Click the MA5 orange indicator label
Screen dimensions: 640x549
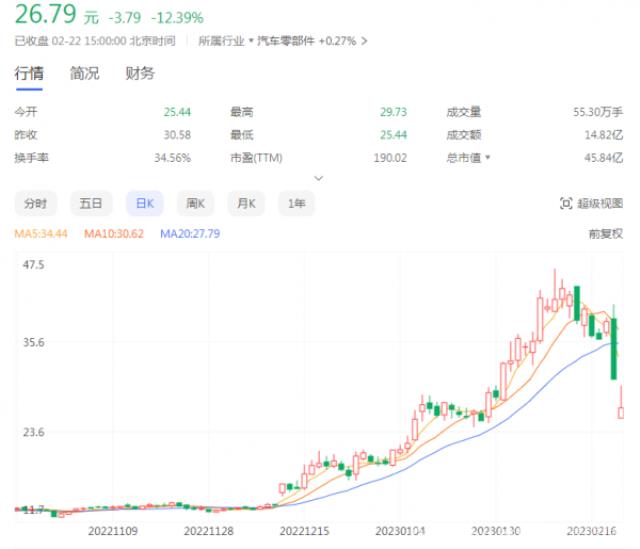click(x=41, y=234)
